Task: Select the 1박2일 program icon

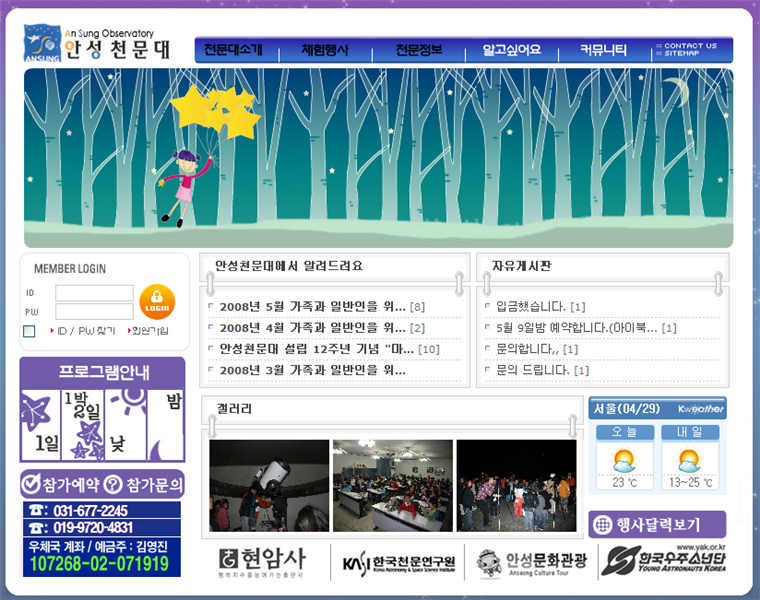Action: point(83,425)
